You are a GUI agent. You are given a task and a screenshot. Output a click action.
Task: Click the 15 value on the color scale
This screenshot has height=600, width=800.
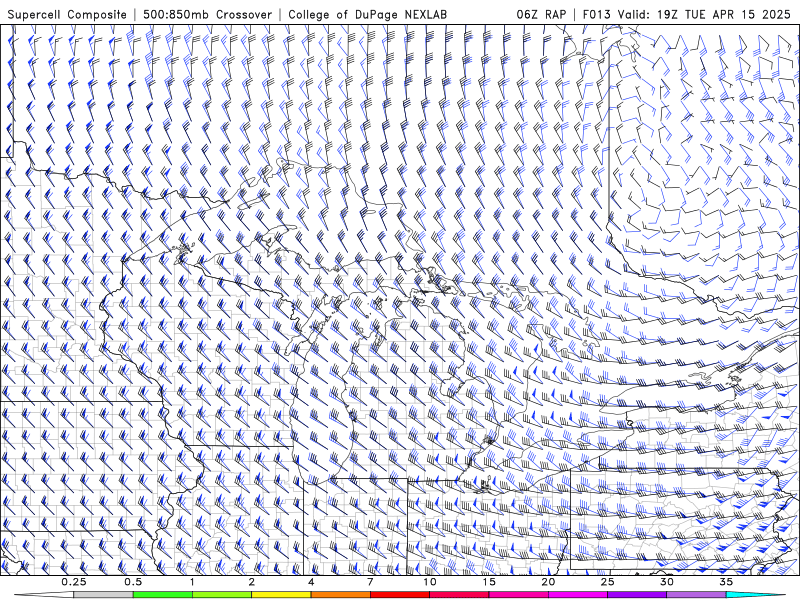[489, 582]
